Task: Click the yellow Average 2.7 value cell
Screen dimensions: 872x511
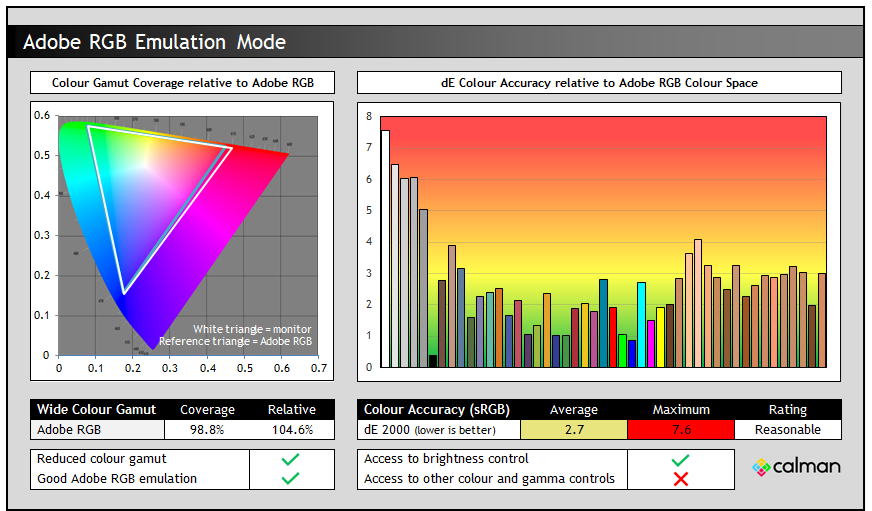Action: pos(573,429)
